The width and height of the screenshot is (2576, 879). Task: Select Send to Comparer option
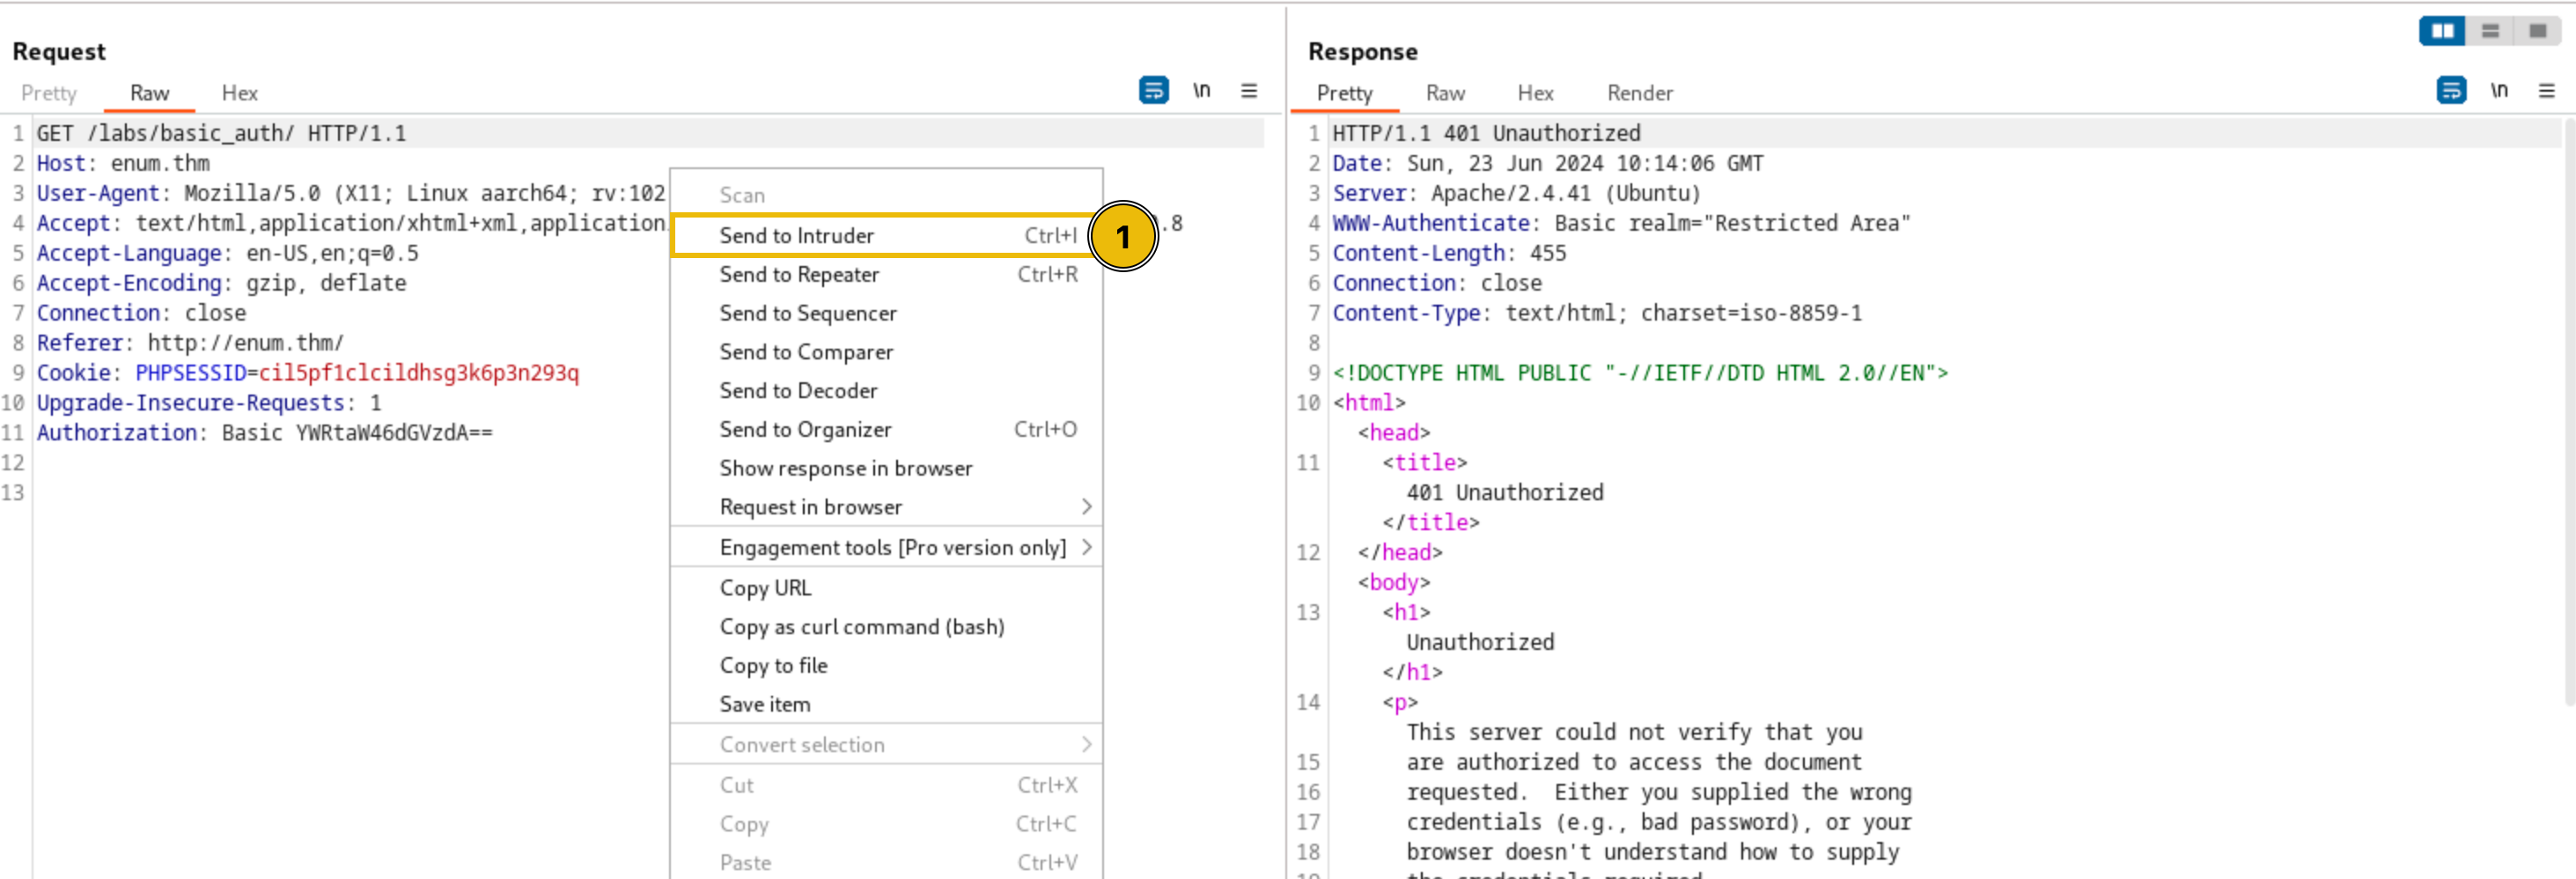point(885,352)
